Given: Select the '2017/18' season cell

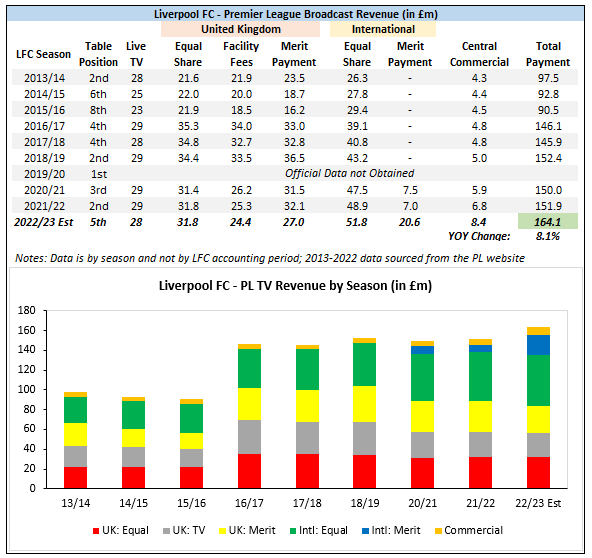Looking at the screenshot, I should (x=45, y=142).
